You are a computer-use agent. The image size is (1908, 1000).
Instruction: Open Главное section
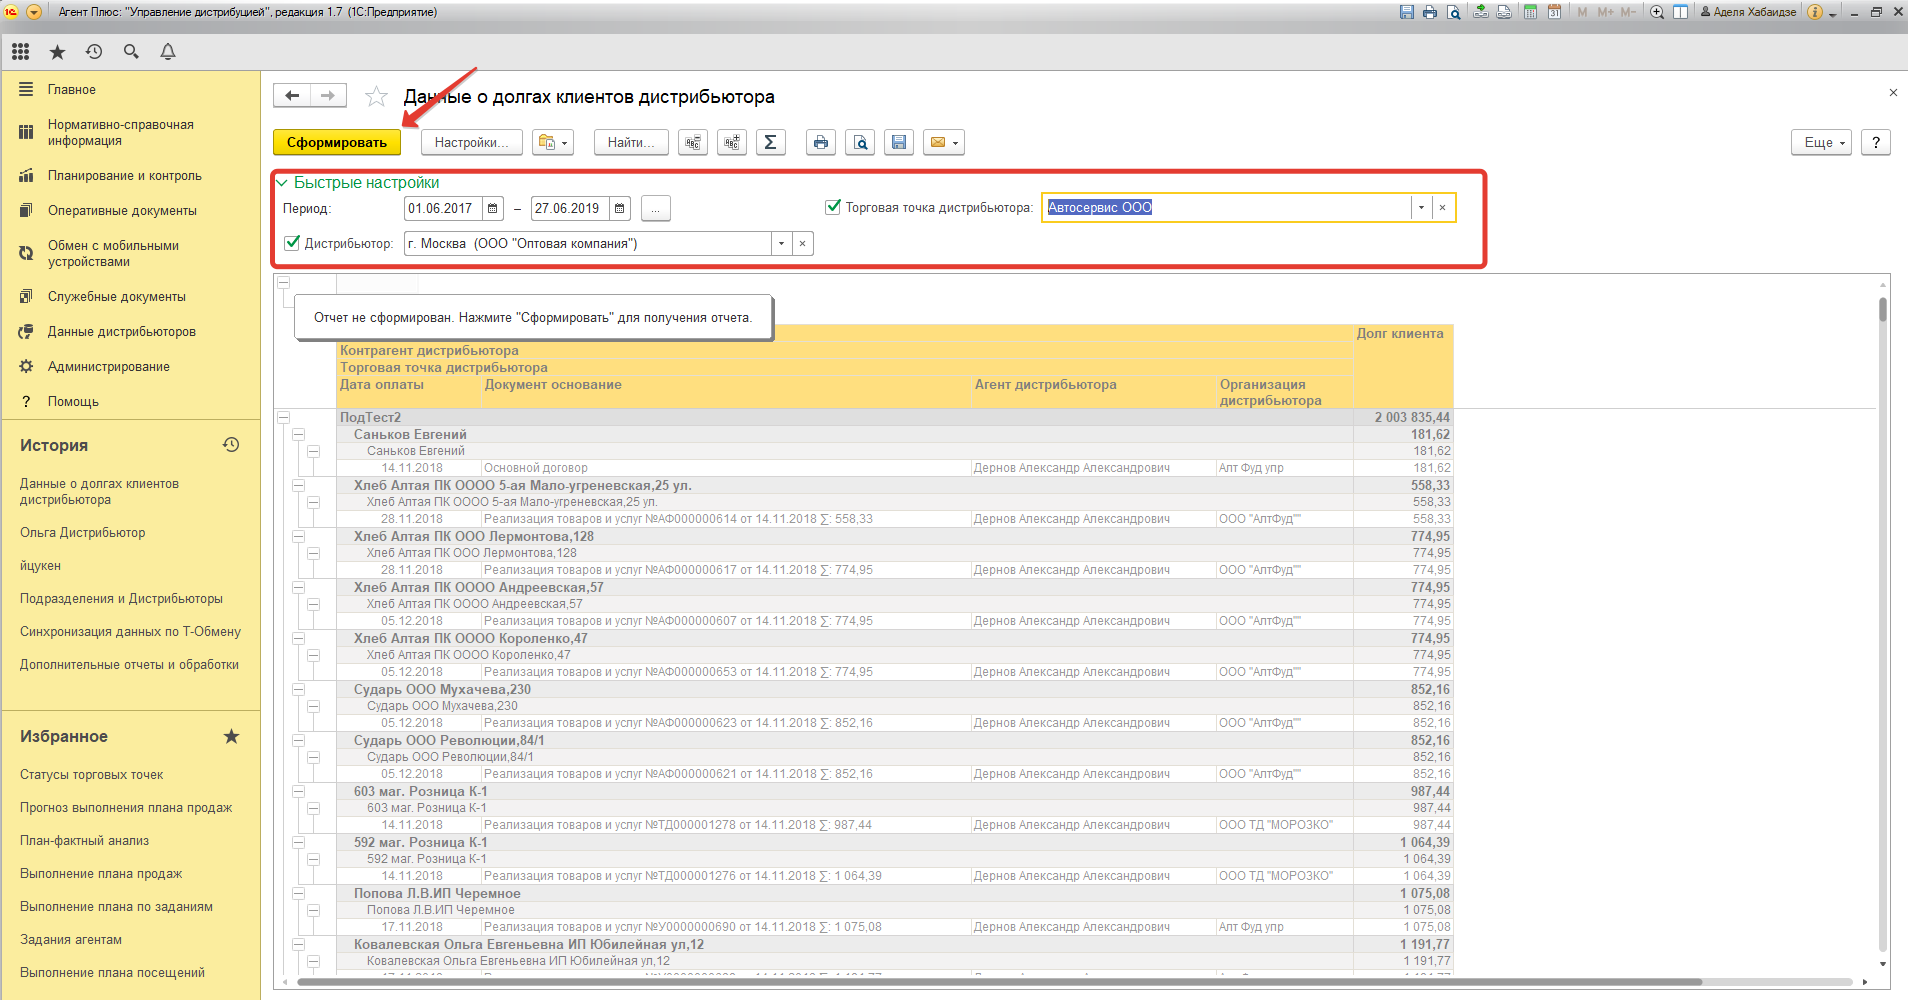pos(72,89)
